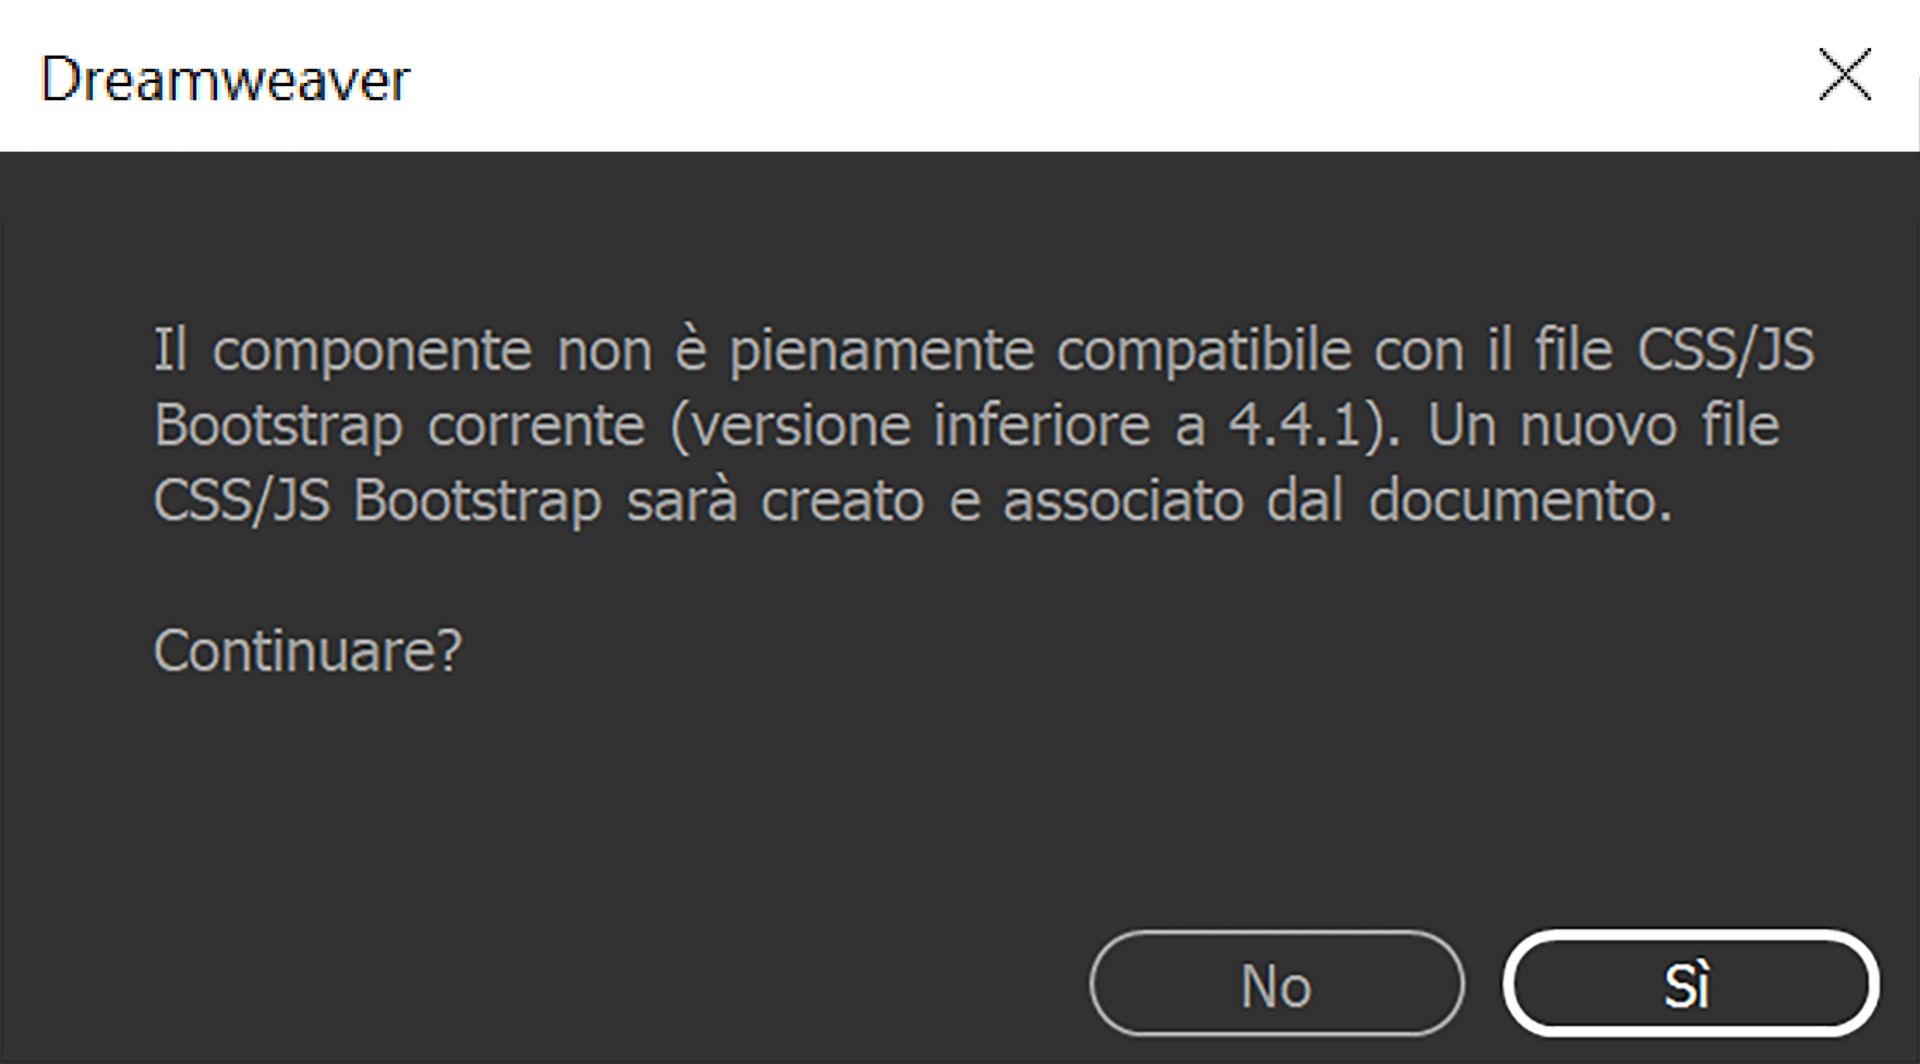Image resolution: width=1920 pixels, height=1064 pixels.
Task: Dismiss the dialog with the X button
Action: [x=1846, y=75]
